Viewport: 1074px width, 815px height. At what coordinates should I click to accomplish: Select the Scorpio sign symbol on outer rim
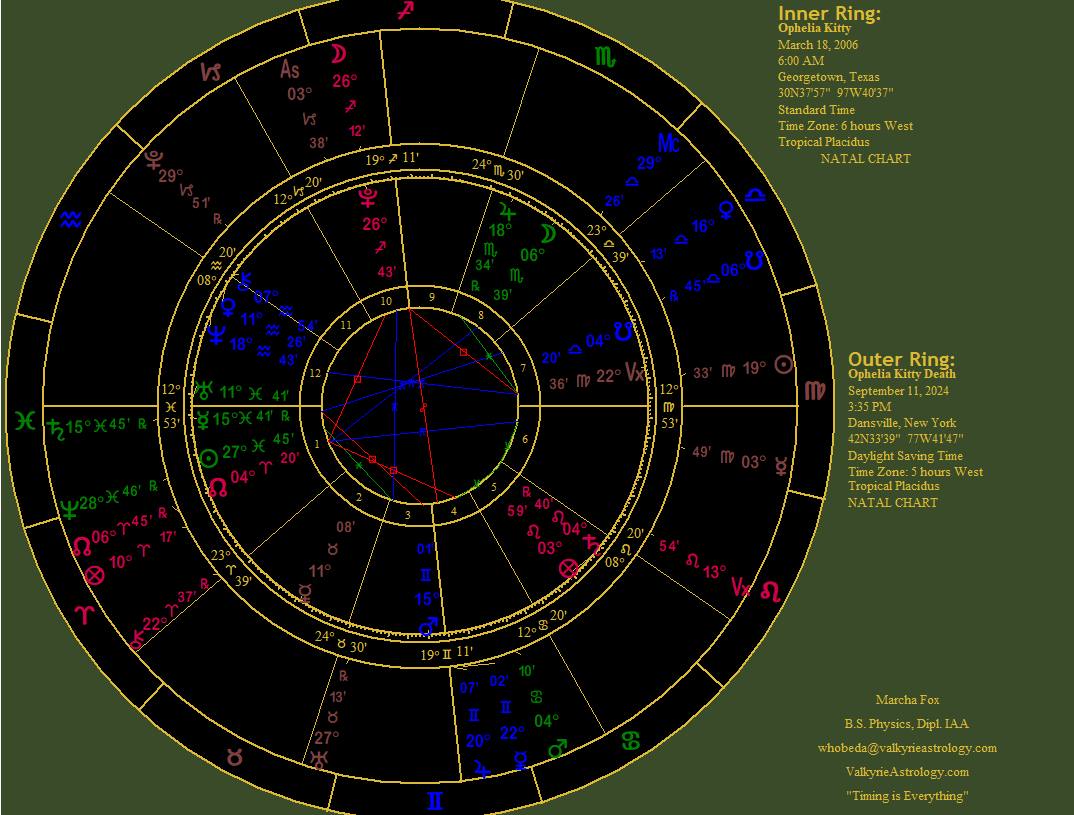(606, 56)
